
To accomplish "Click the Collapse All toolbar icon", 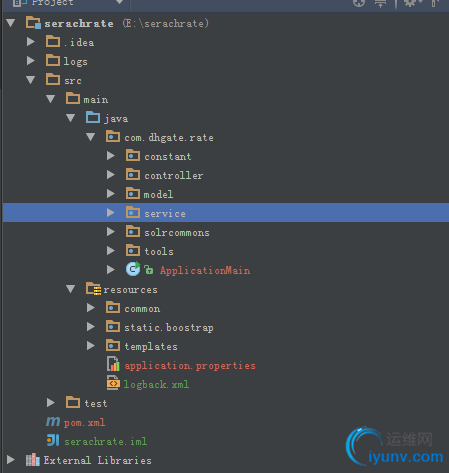I will (380, 3).
